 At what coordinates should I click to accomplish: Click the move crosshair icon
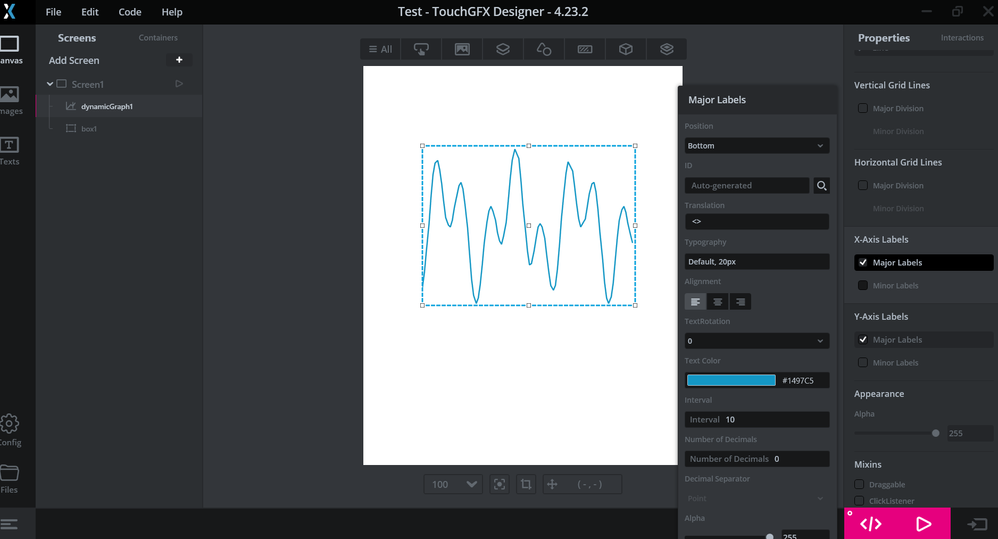pyautogui.click(x=552, y=484)
